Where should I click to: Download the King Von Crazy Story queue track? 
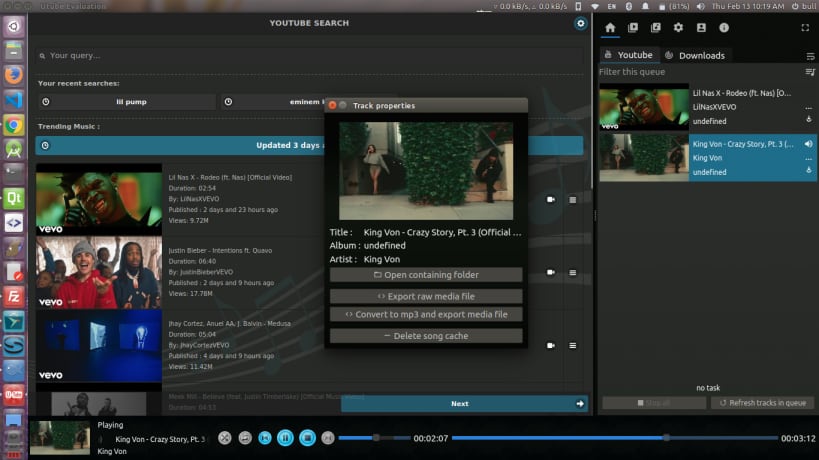[809, 170]
